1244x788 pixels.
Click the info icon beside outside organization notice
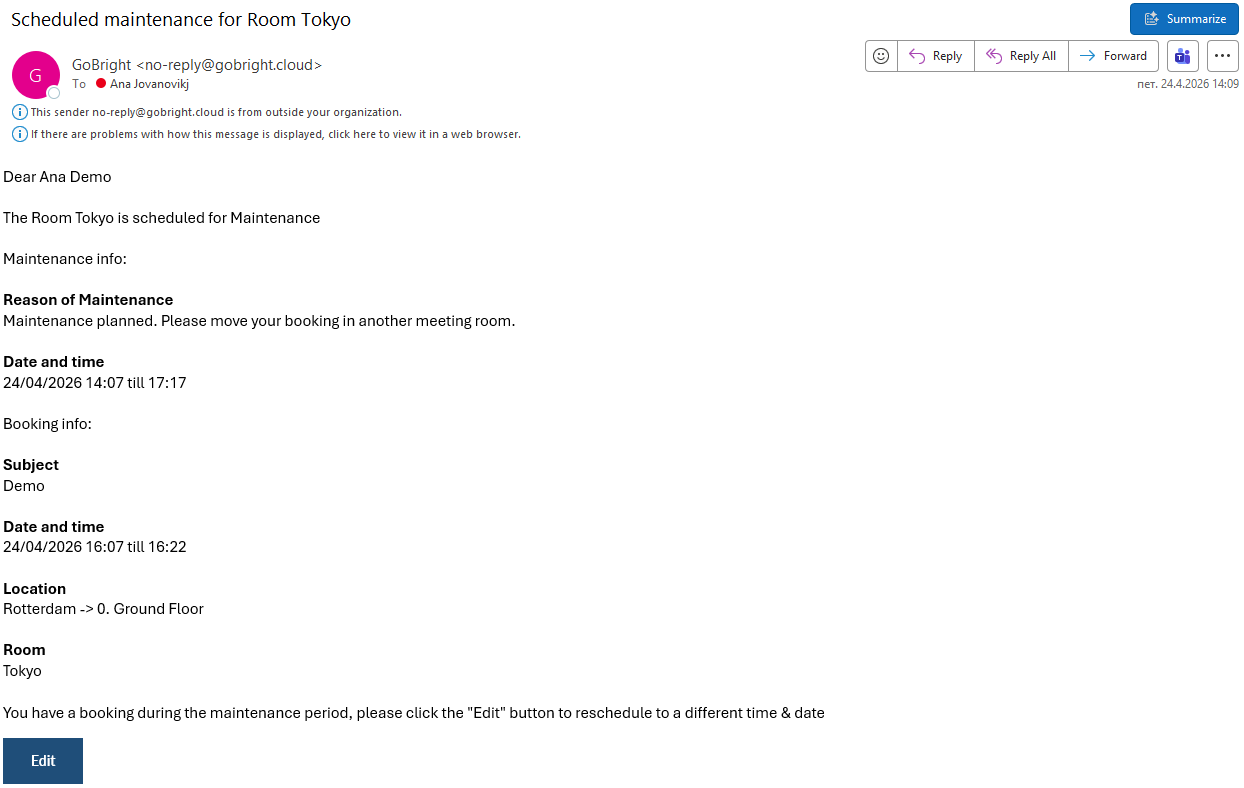[20, 112]
